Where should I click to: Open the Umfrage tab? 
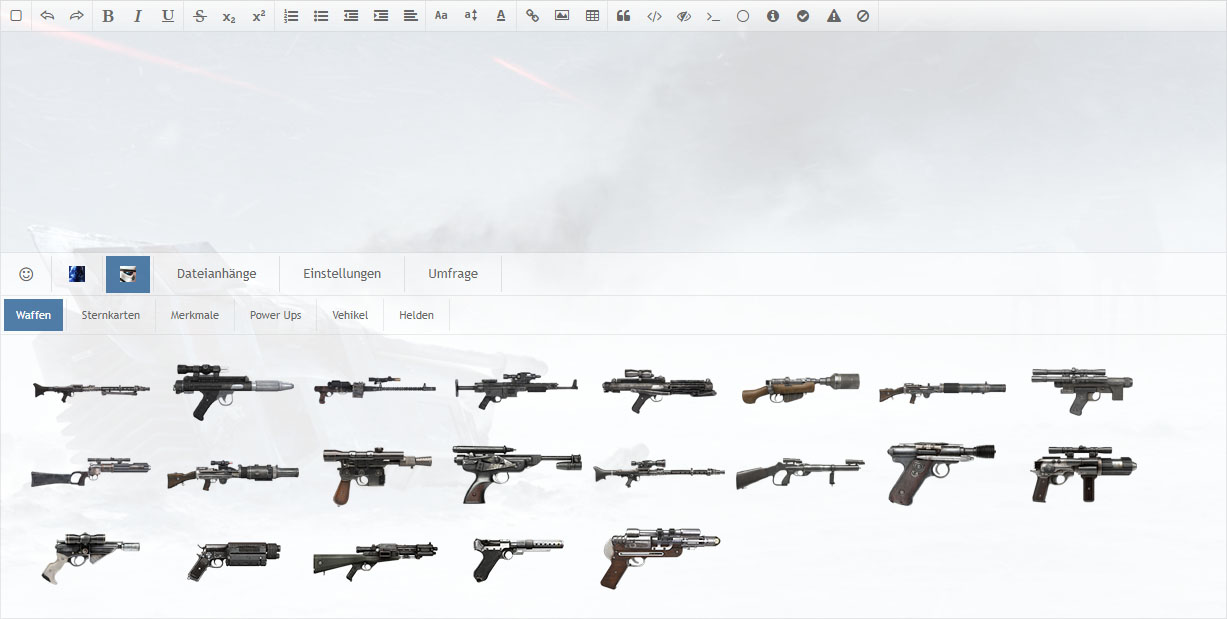[x=453, y=274]
